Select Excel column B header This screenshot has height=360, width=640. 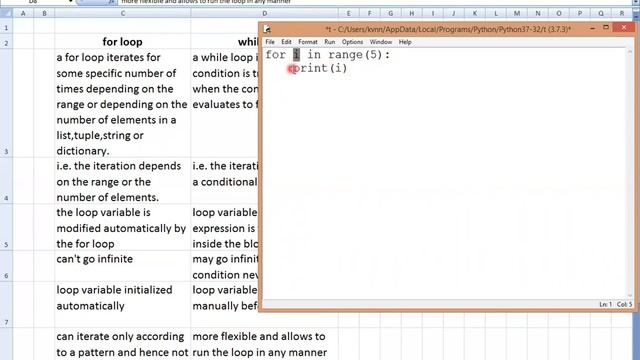(x=44, y=13)
